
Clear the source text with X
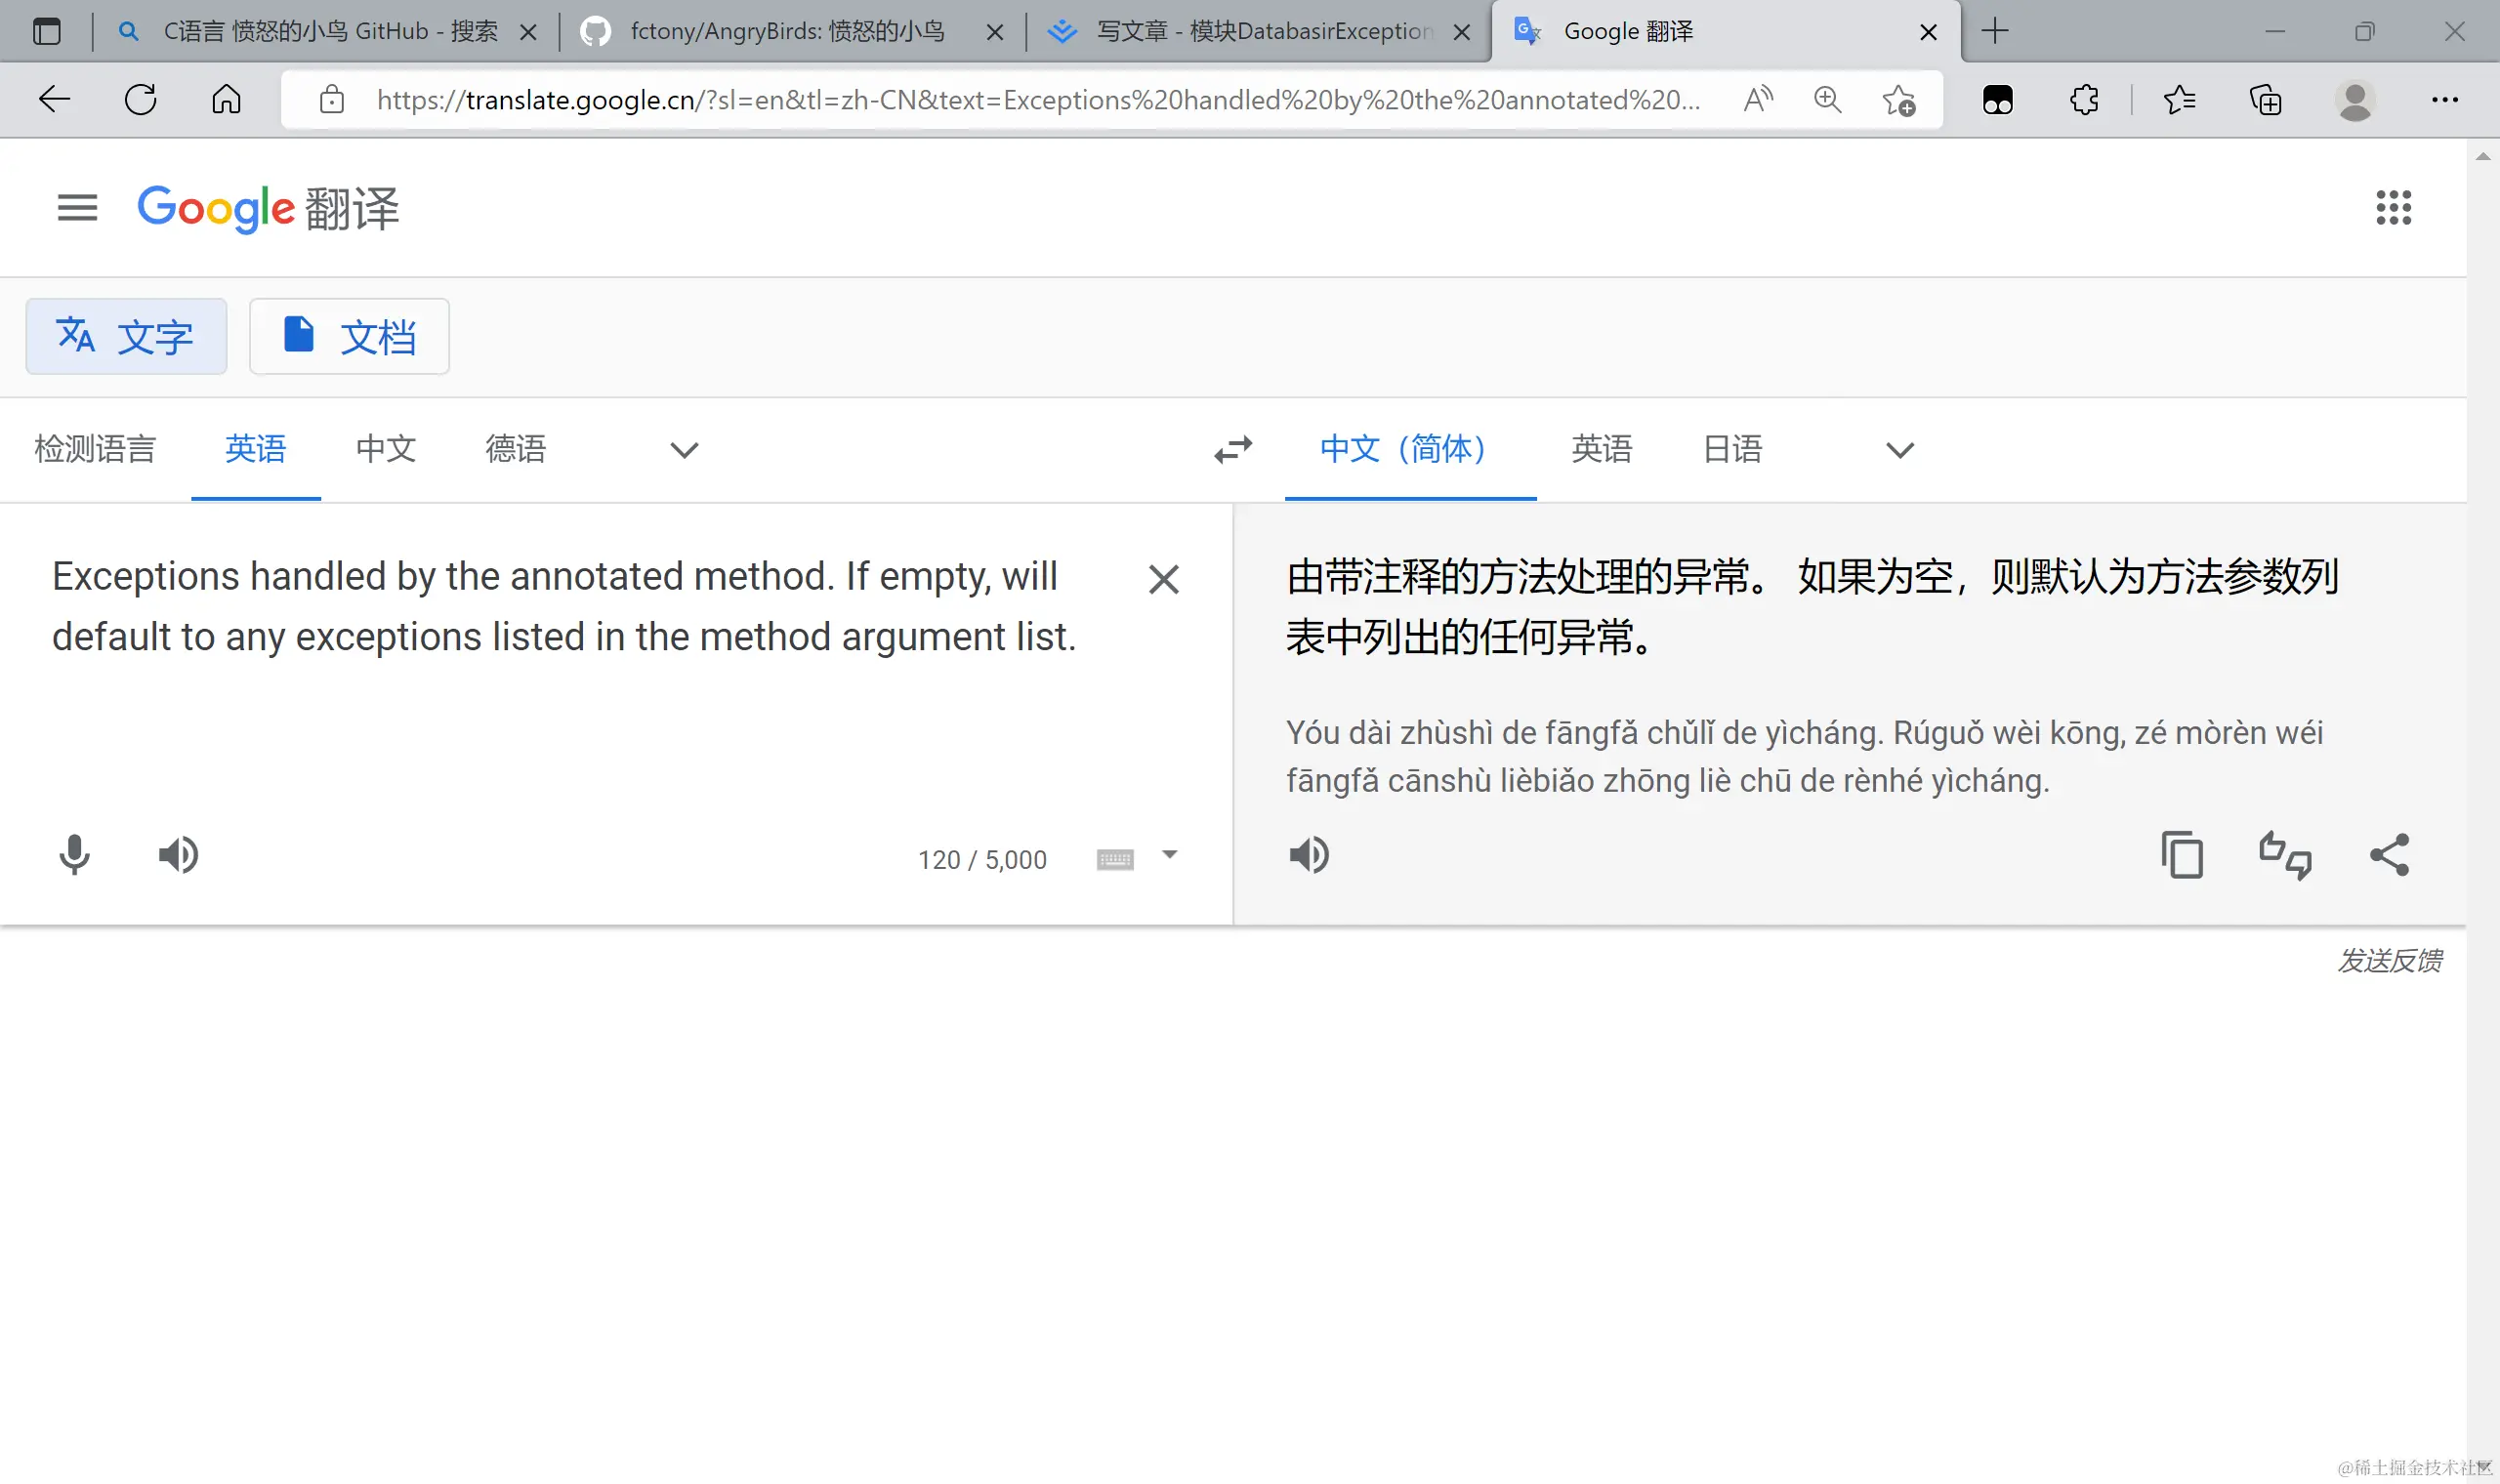[x=1163, y=579]
